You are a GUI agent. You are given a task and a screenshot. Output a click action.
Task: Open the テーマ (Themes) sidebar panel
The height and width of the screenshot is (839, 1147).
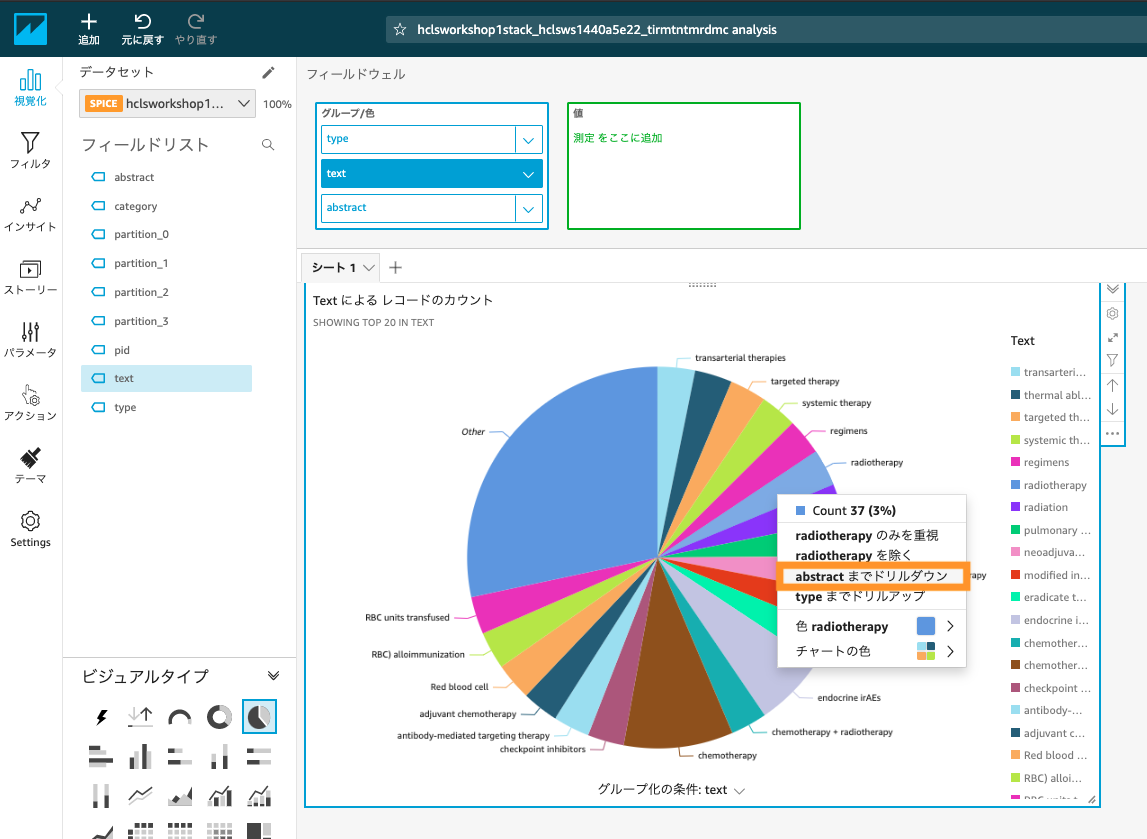[30, 466]
